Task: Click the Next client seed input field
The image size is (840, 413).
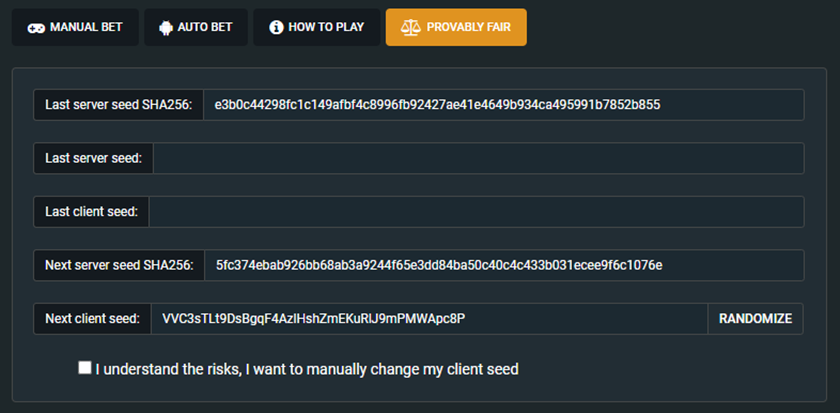Action: tap(429, 319)
